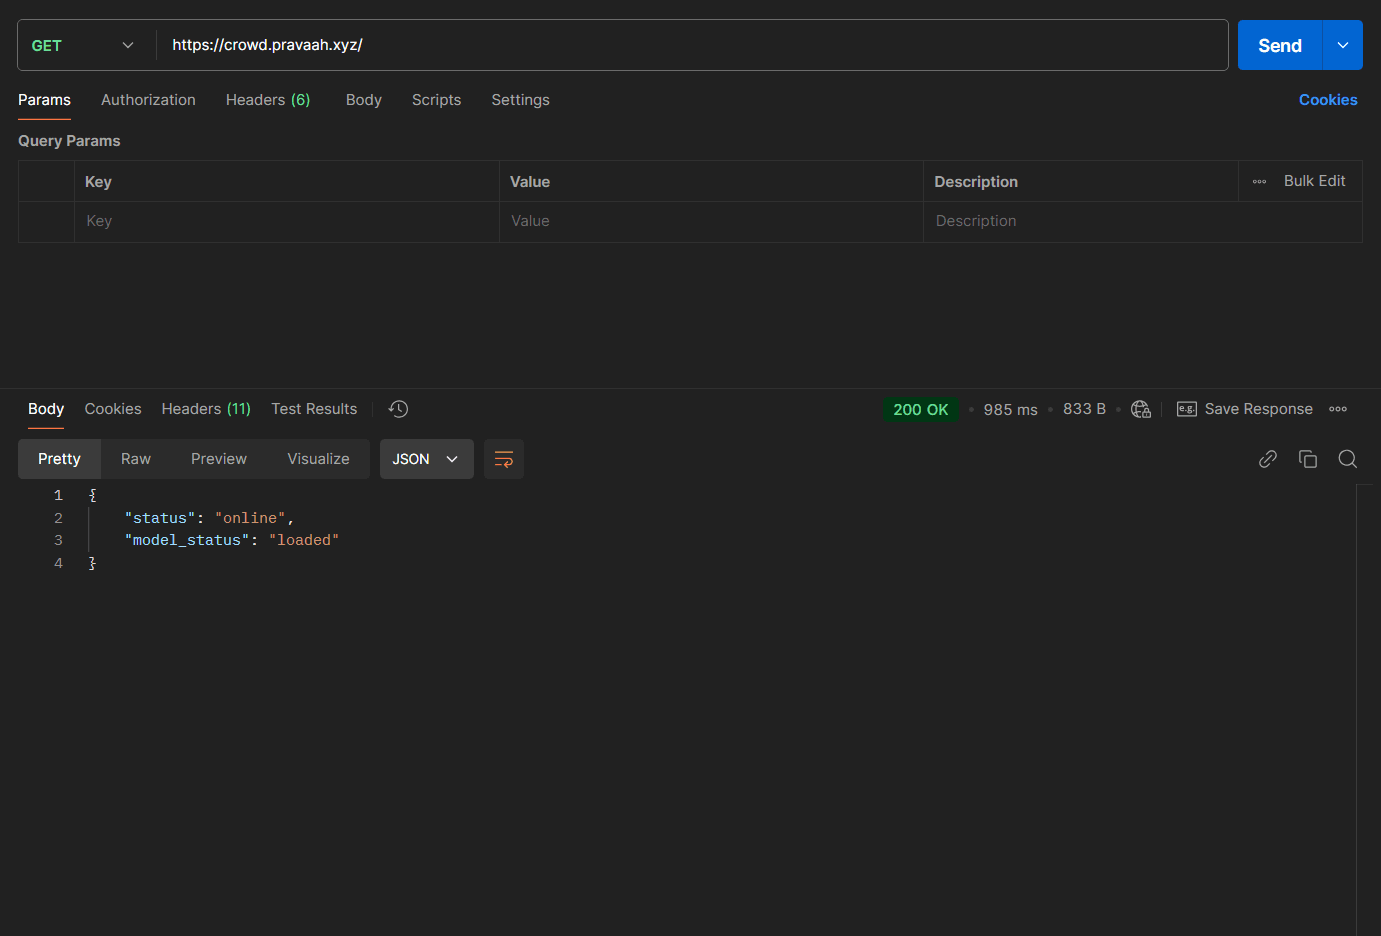Open the network info globe icon
The width and height of the screenshot is (1381, 936).
[x=1140, y=409]
